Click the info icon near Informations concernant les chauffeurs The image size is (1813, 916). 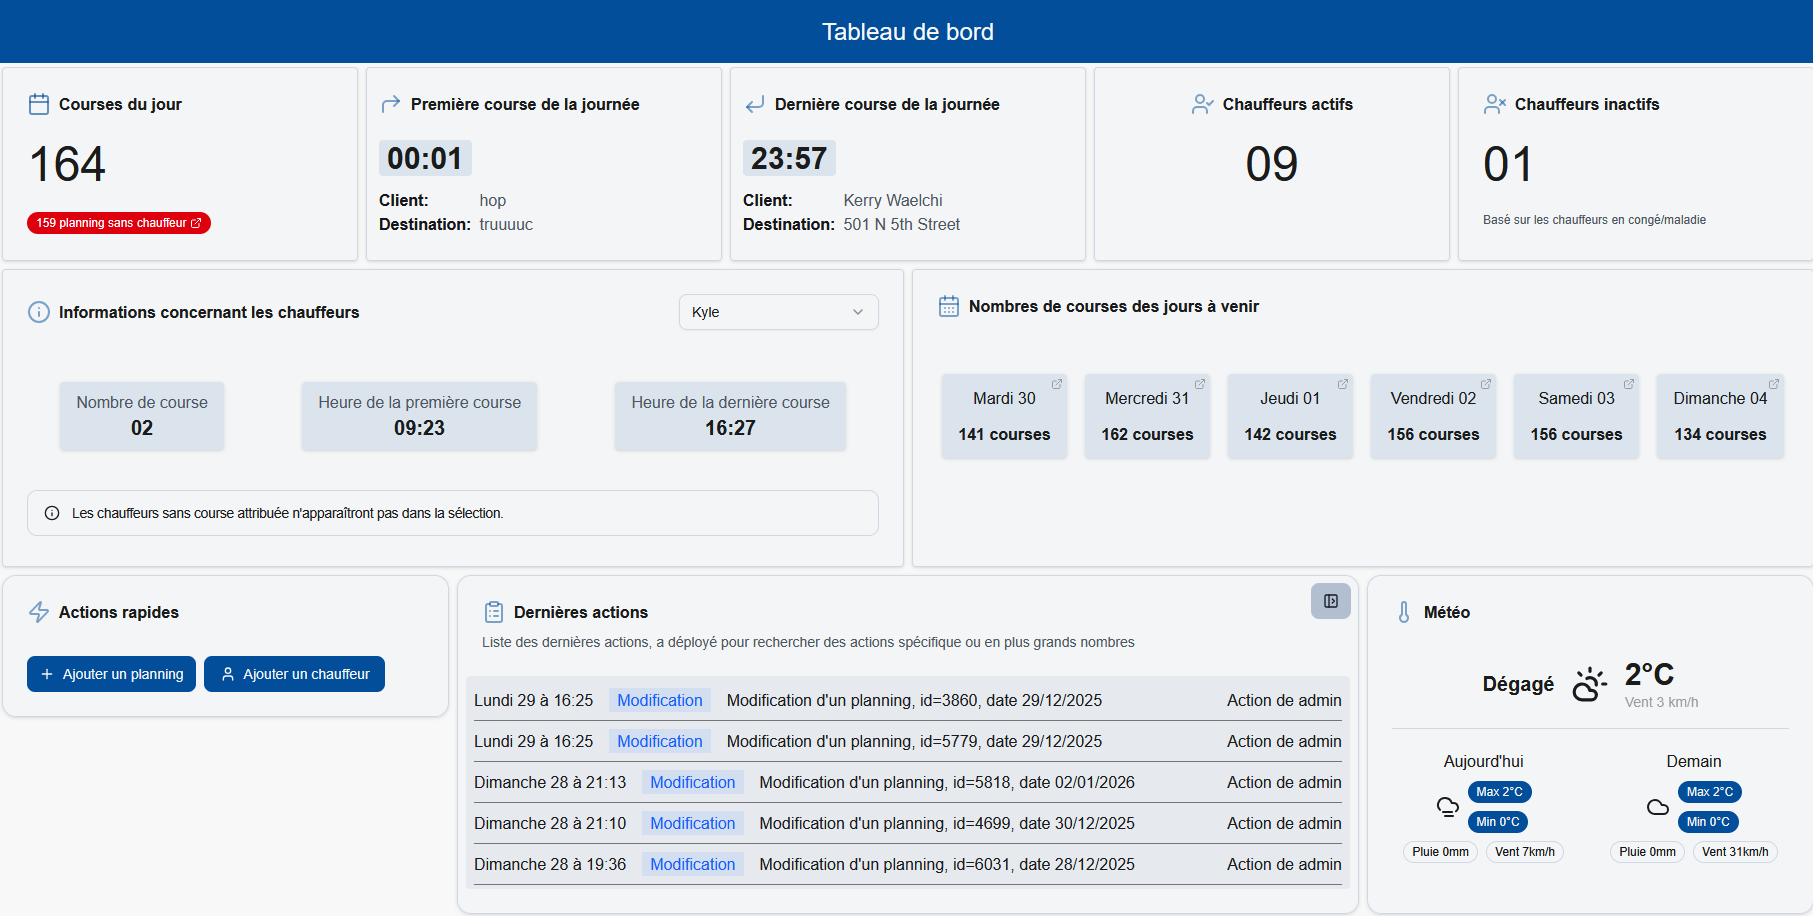pyautogui.click(x=38, y=312)
